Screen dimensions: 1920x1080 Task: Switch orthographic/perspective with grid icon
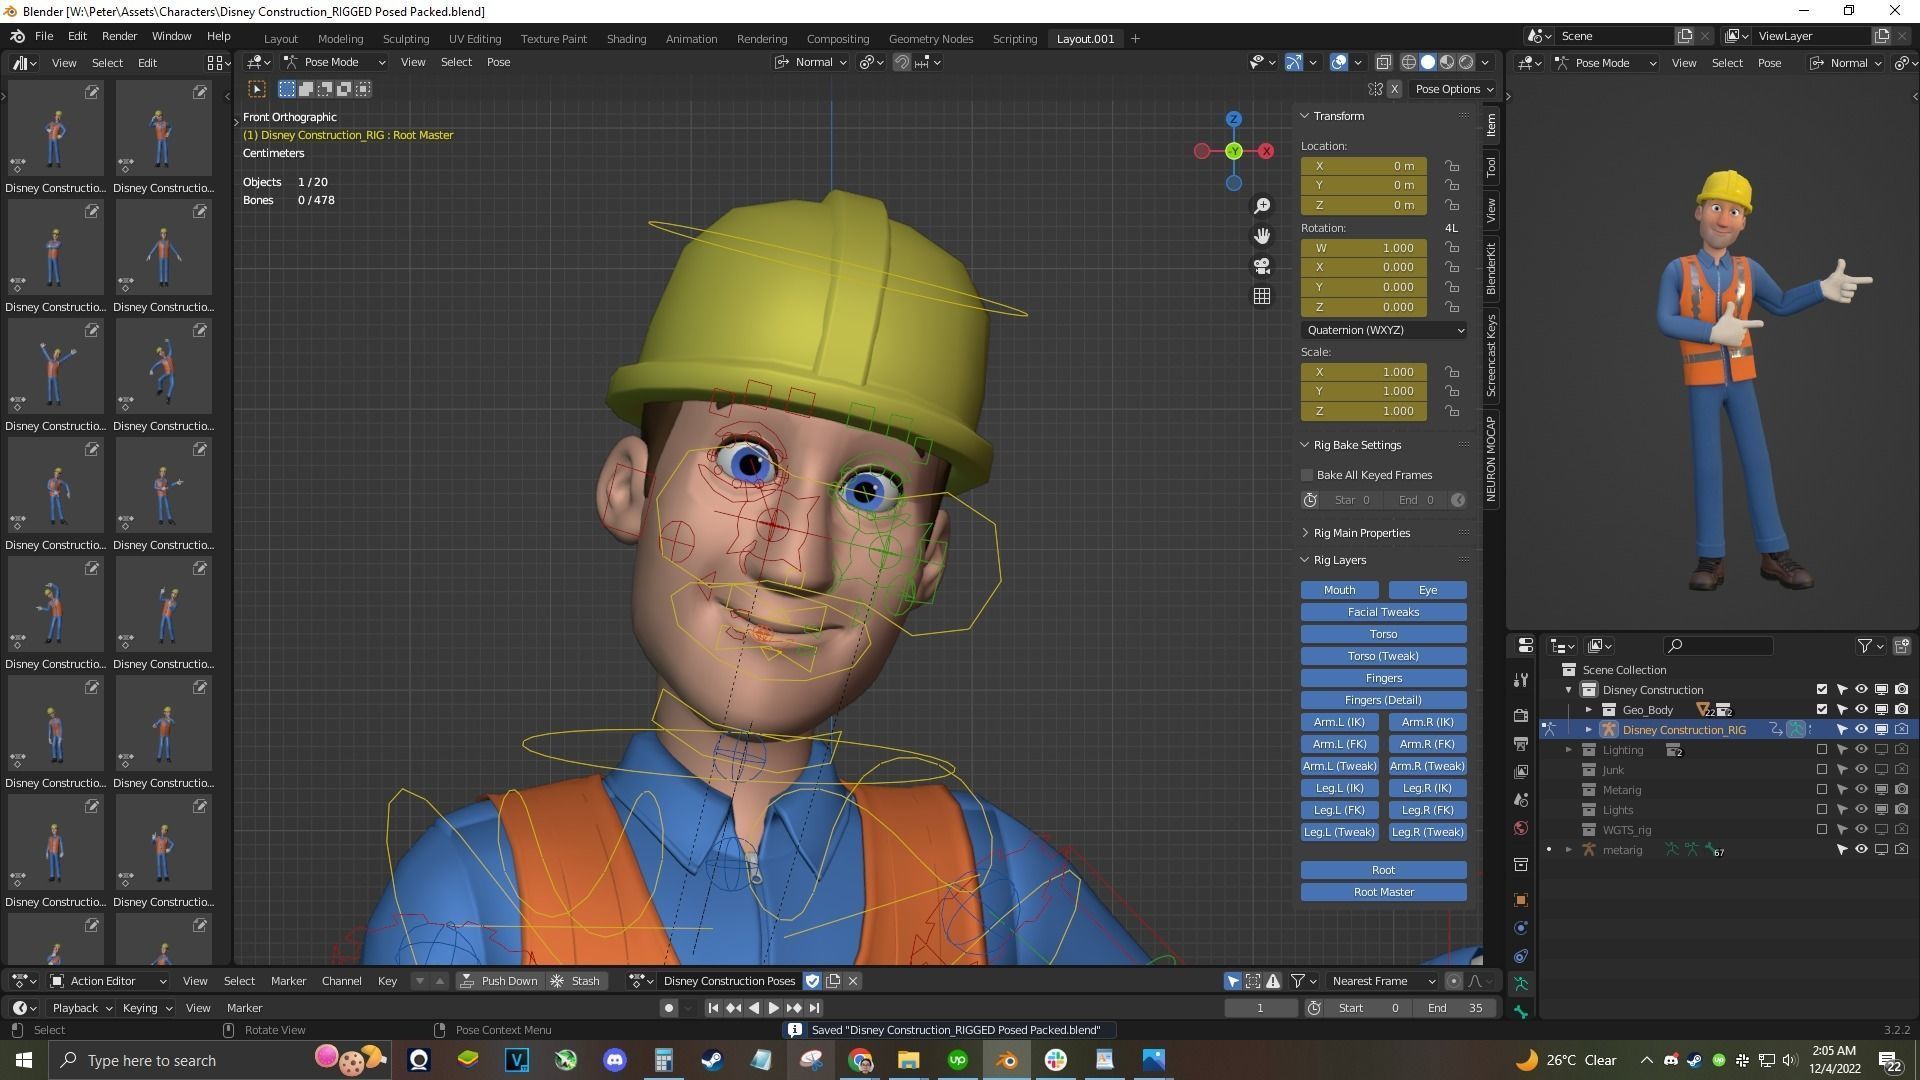[x=1262, y=296]
